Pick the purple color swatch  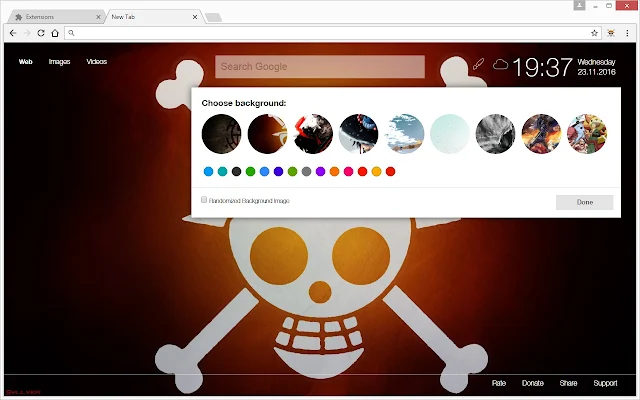point(320,171)
